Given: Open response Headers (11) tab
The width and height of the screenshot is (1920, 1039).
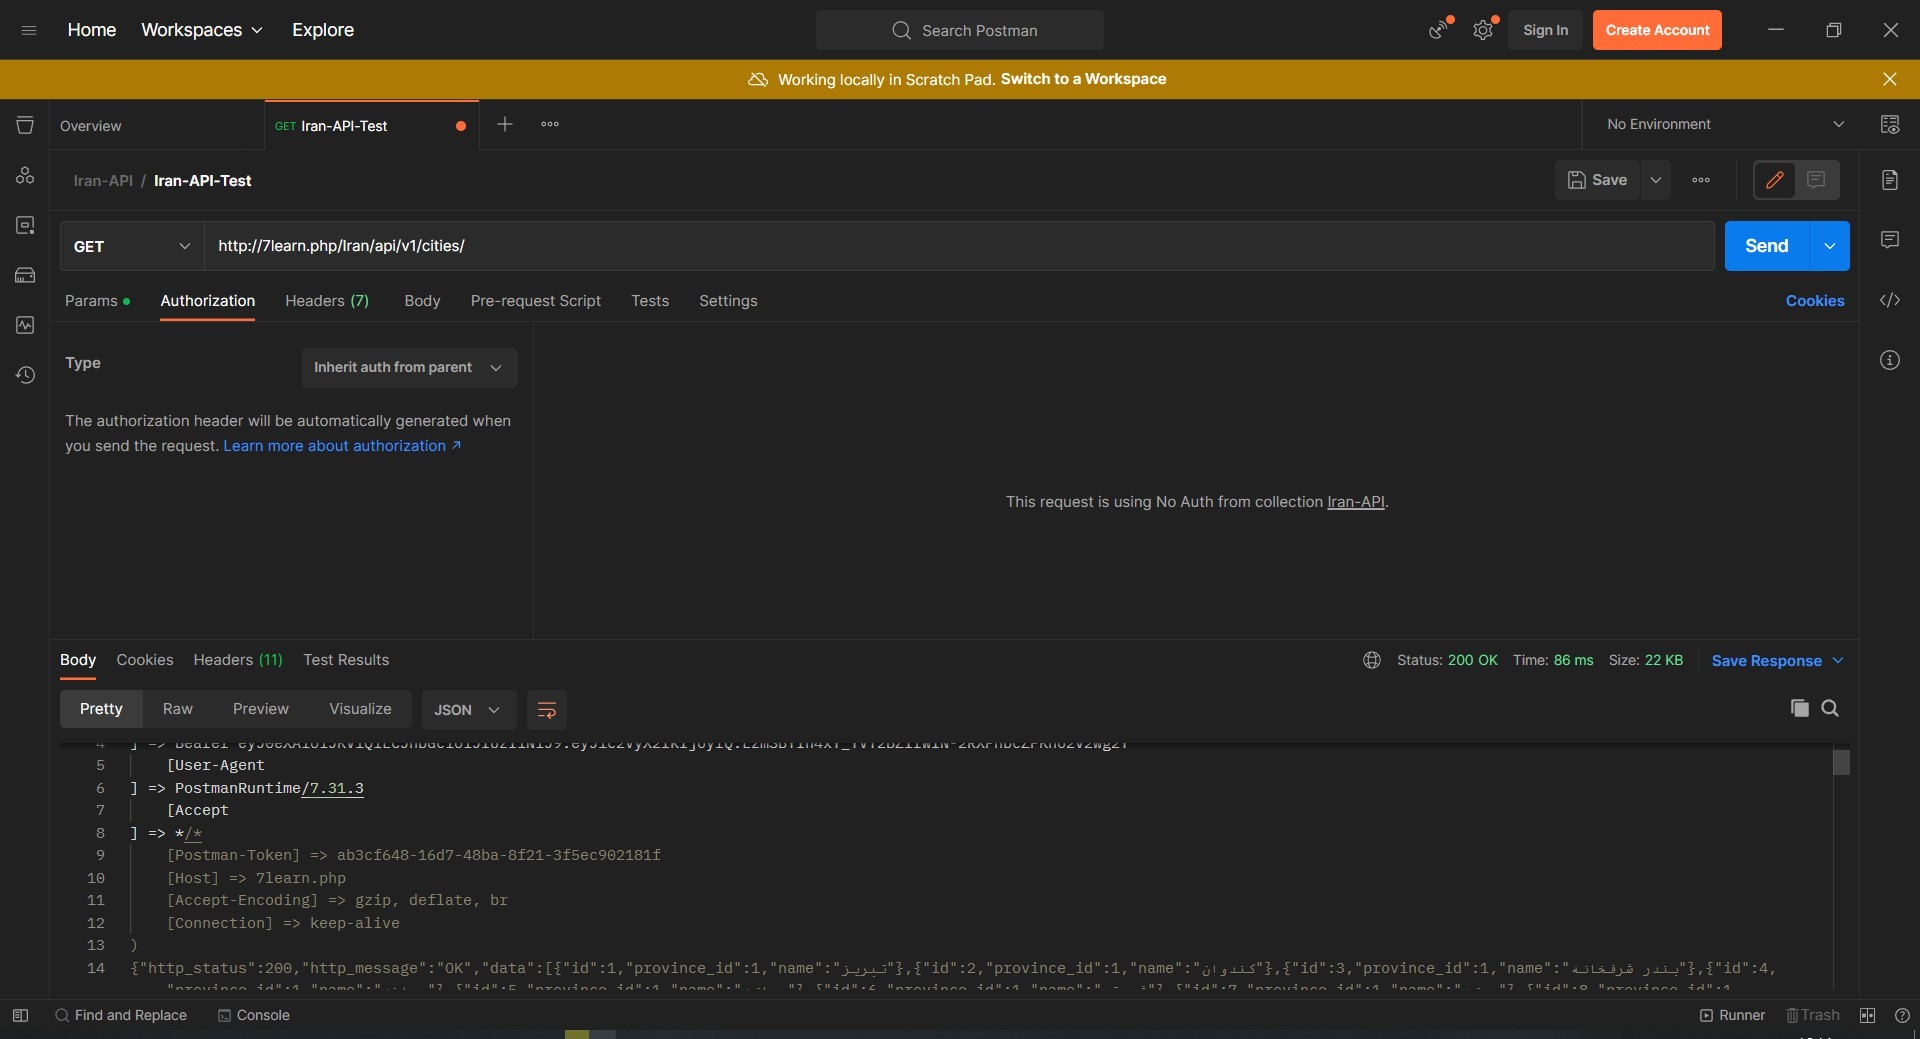Looking at the screenshot, I should 238,660.
